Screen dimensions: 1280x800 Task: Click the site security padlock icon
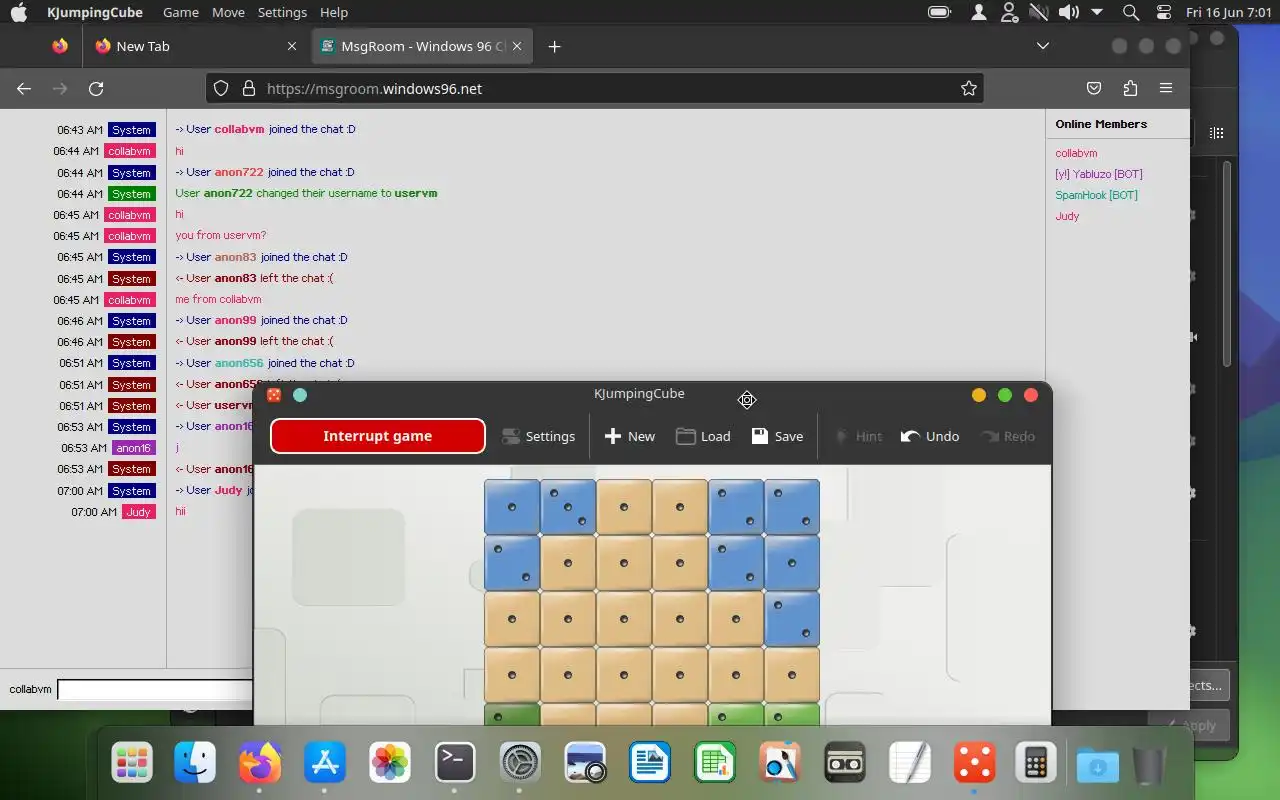click(249, 88)
